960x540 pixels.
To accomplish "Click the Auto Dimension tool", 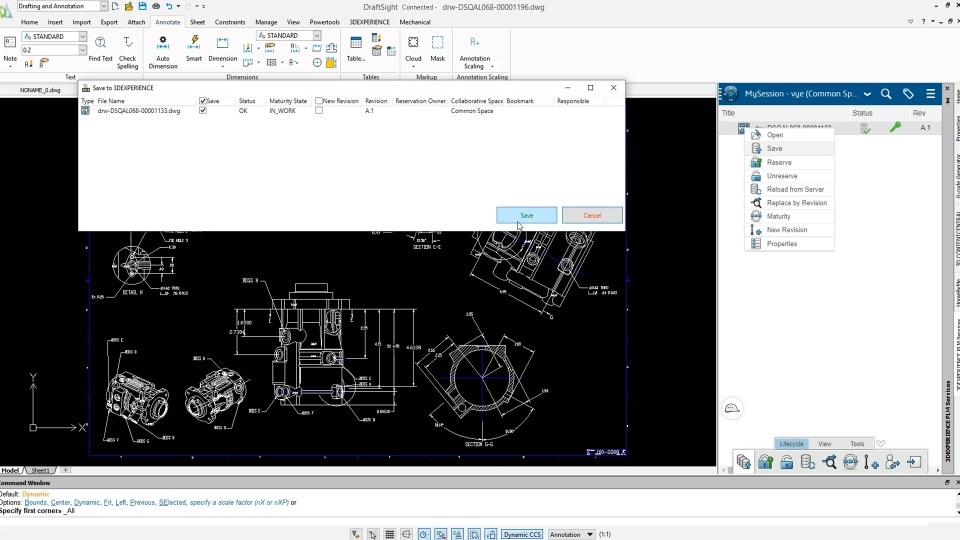I will coord(163,49).
